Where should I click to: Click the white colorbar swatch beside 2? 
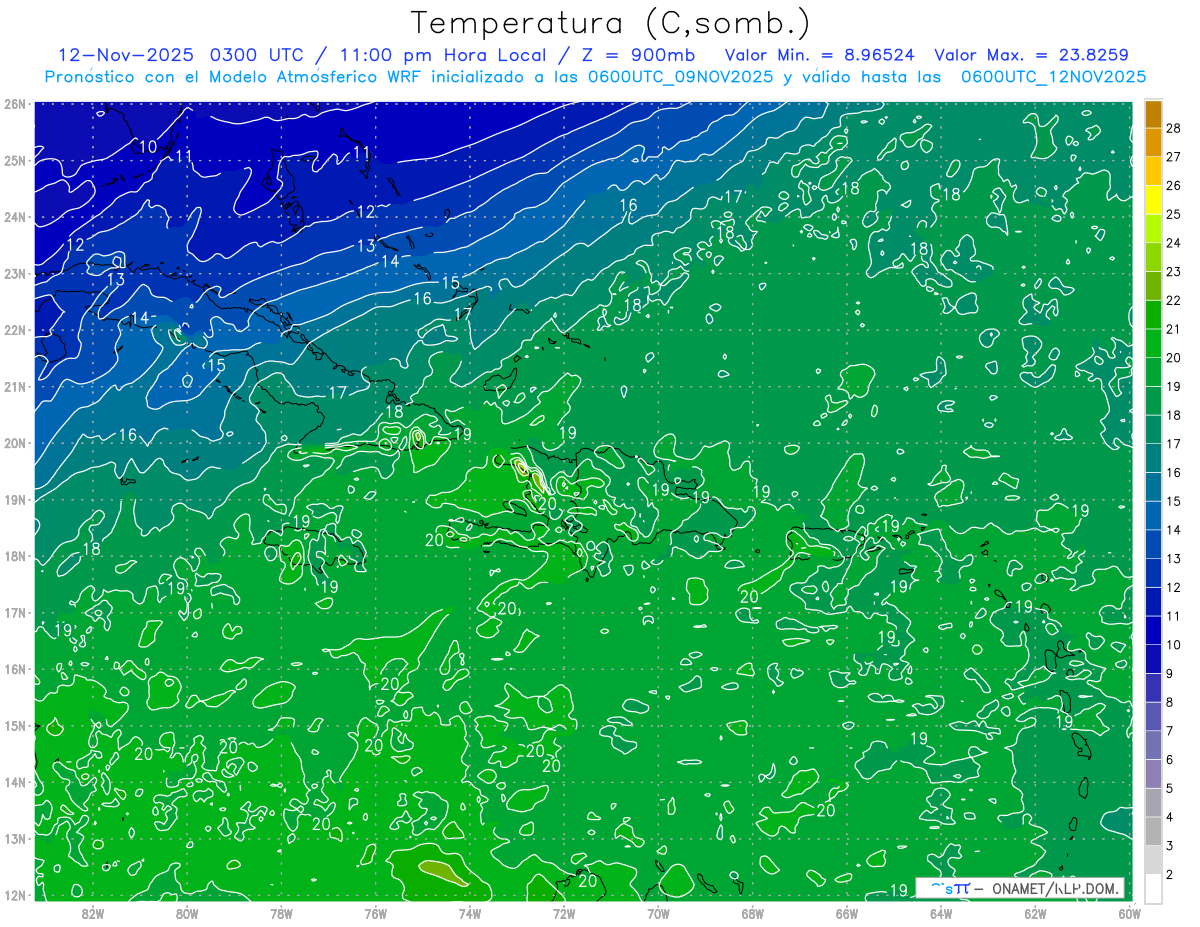click(1153, 888)
